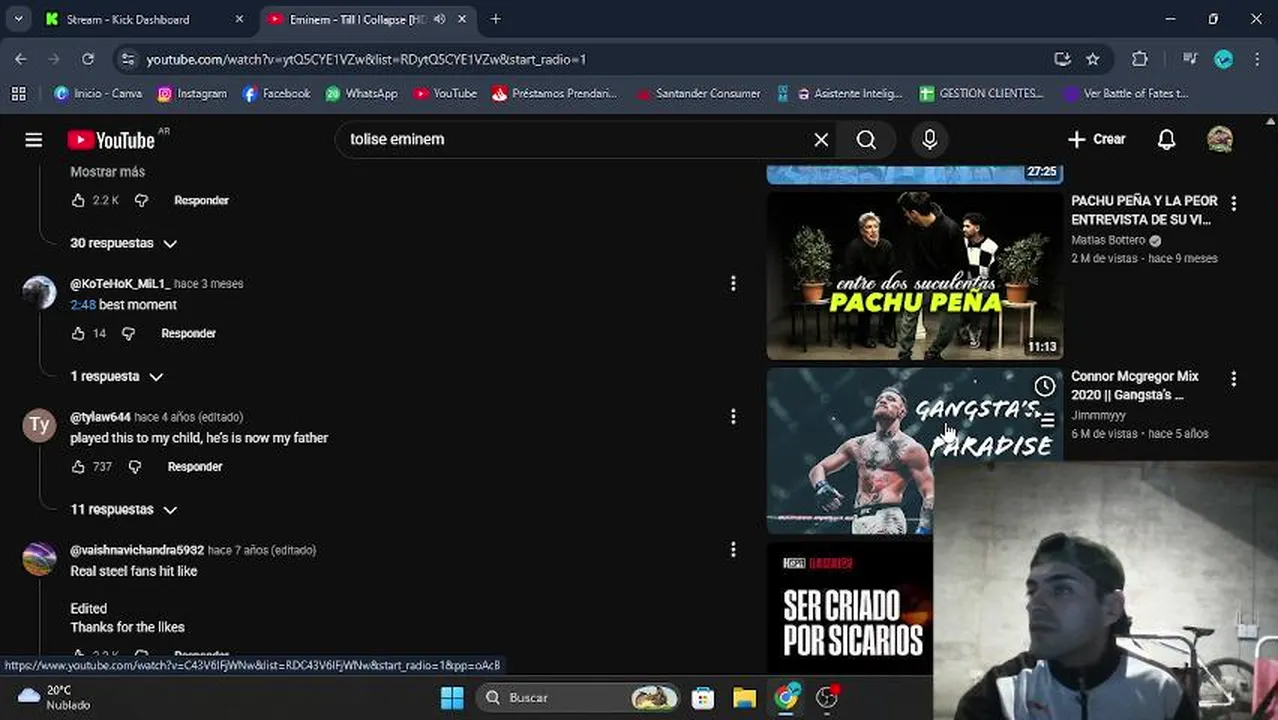Screen dimensions: 1278x720
Task: Dislike tylaw644's comment
Action: tap(135, 466)
